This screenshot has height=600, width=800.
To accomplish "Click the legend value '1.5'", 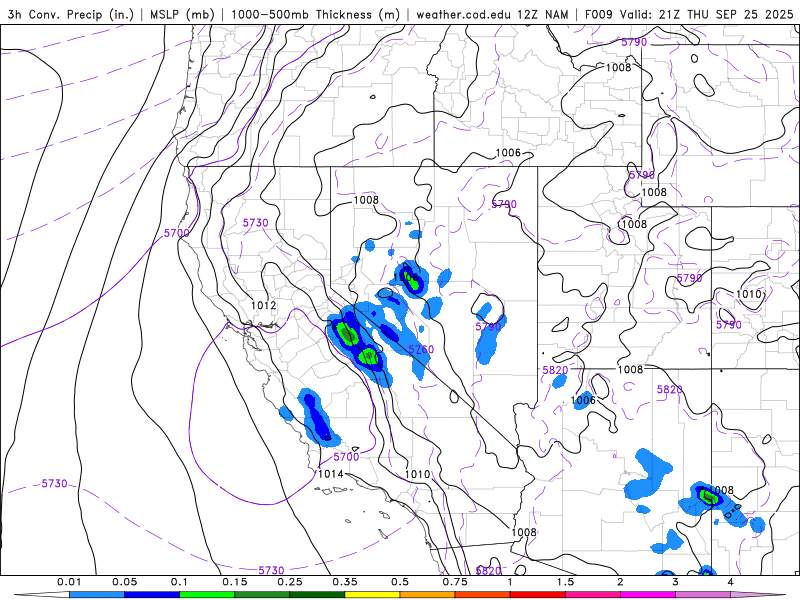I will [x=565, y=582].
